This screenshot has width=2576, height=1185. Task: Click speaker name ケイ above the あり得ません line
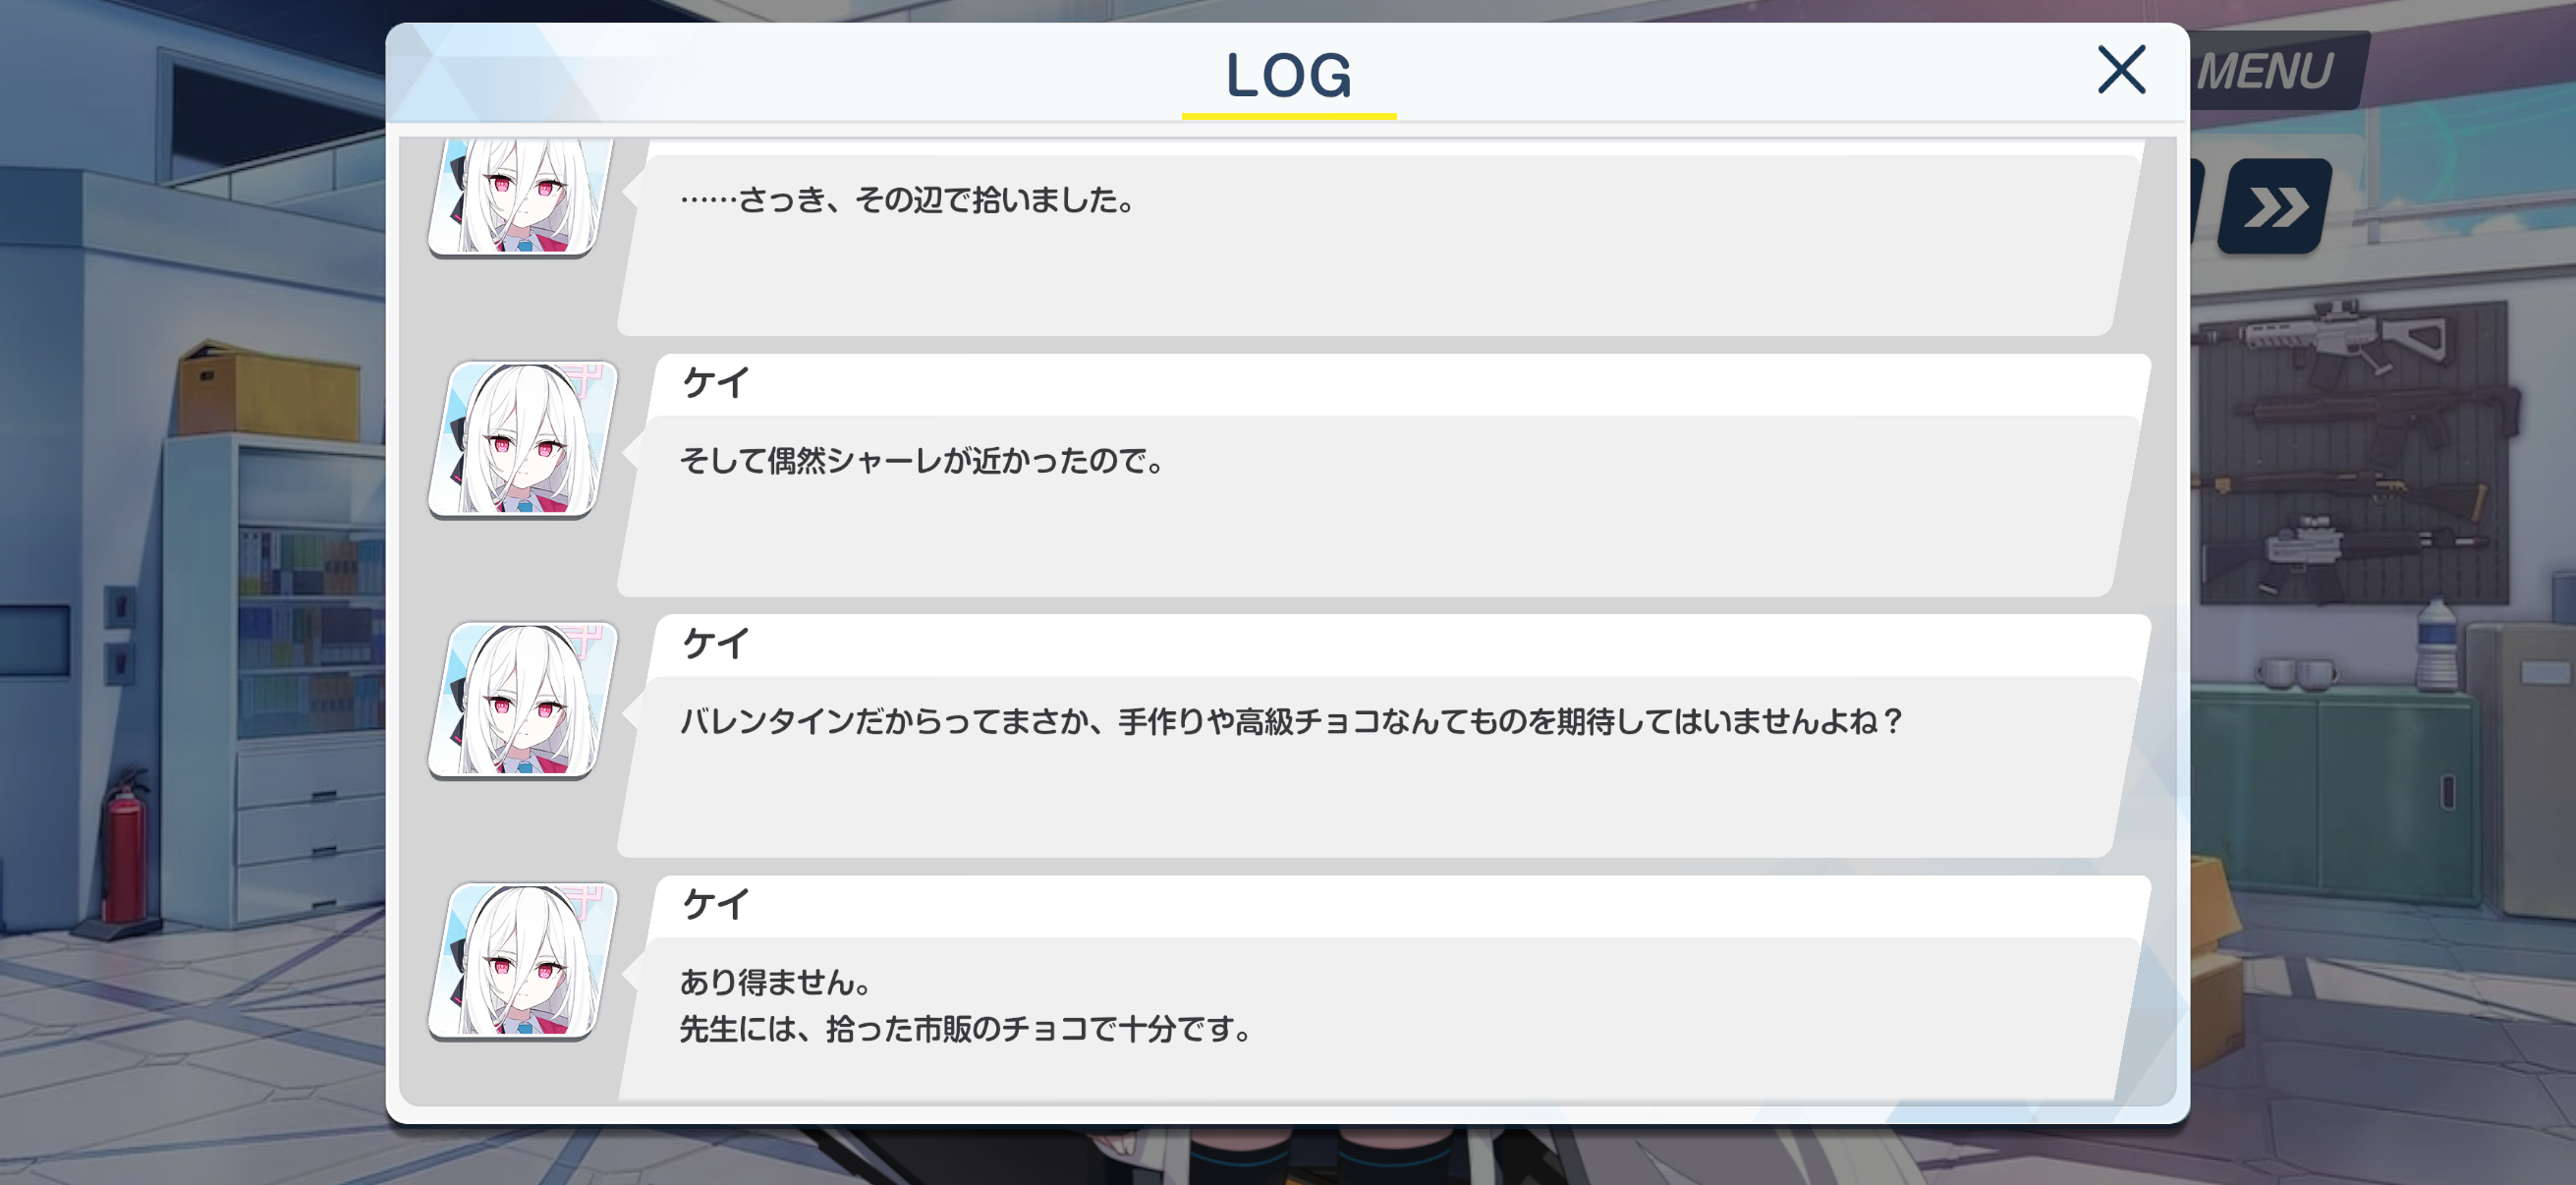pos(715,905)
